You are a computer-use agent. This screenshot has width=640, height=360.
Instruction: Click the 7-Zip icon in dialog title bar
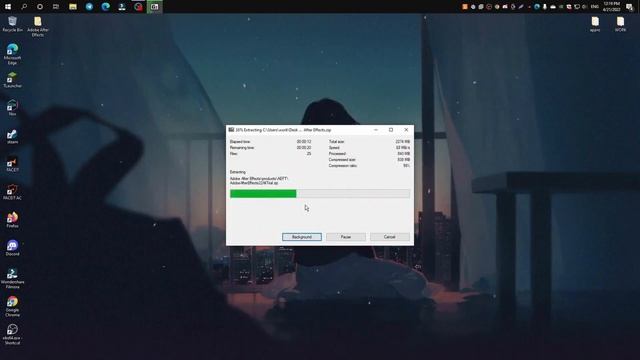point(231,130)
